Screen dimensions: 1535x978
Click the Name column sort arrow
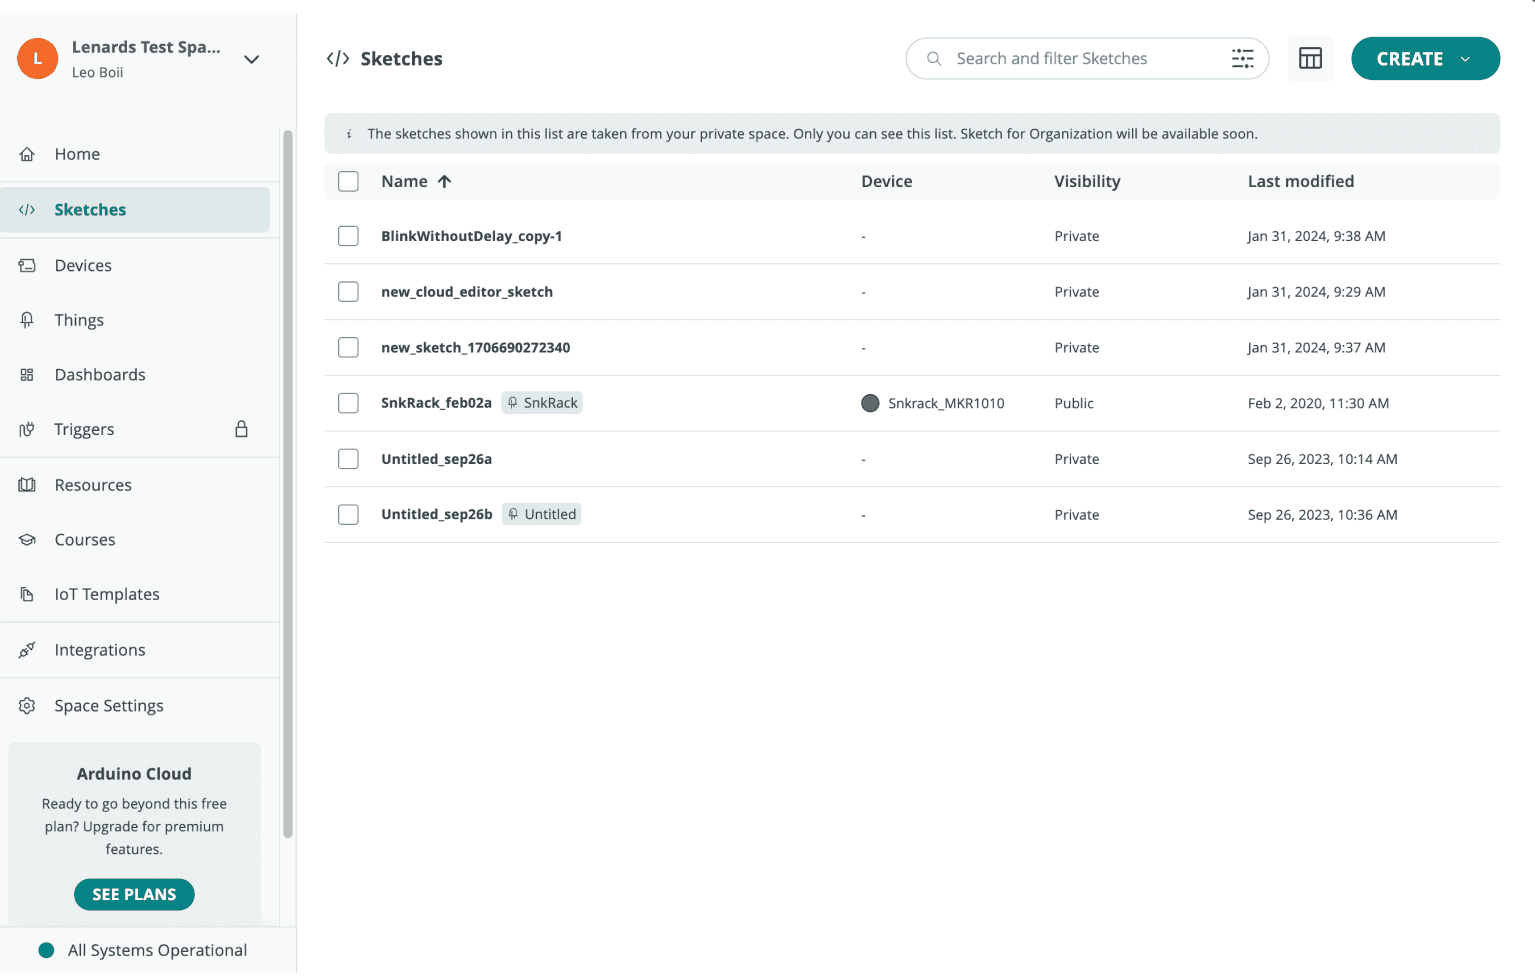444,181
